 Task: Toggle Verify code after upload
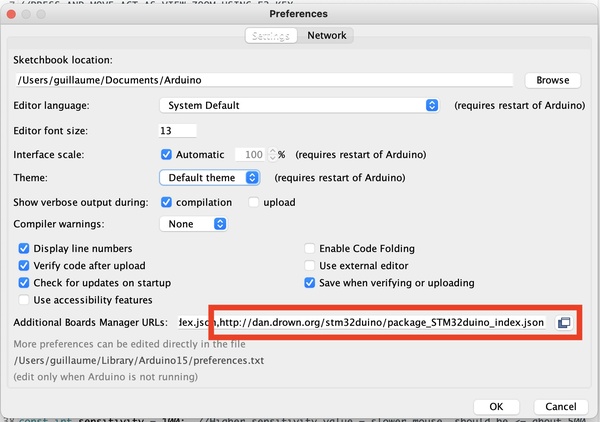[24, 265]
